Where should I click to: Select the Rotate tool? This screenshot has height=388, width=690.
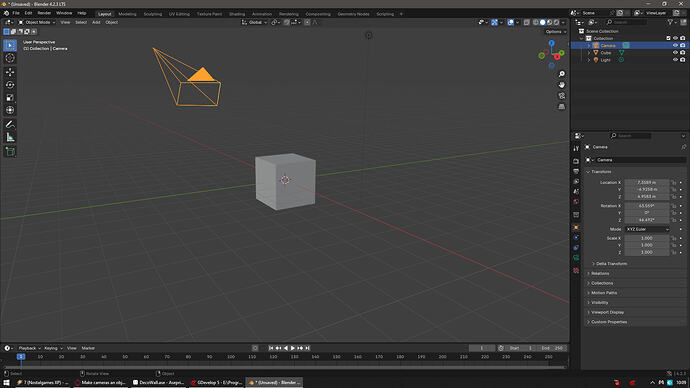coord(10,84)
